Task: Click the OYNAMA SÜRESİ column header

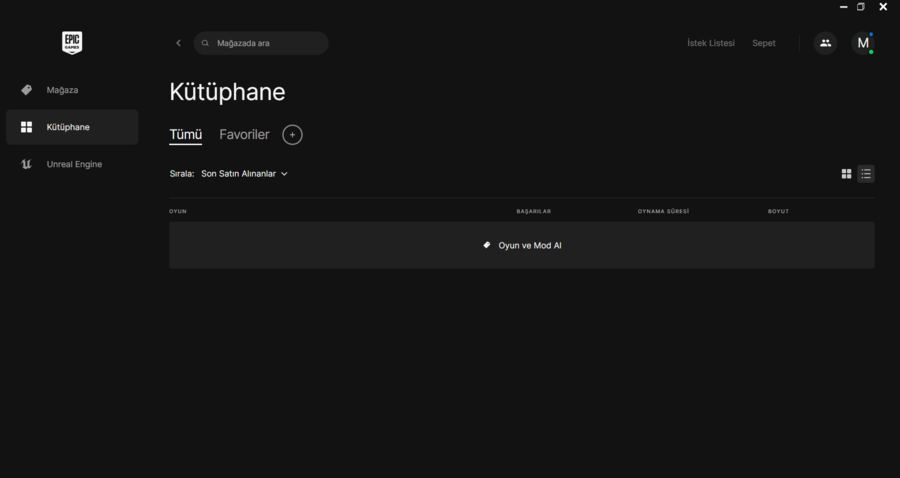Action: [663, 211]
